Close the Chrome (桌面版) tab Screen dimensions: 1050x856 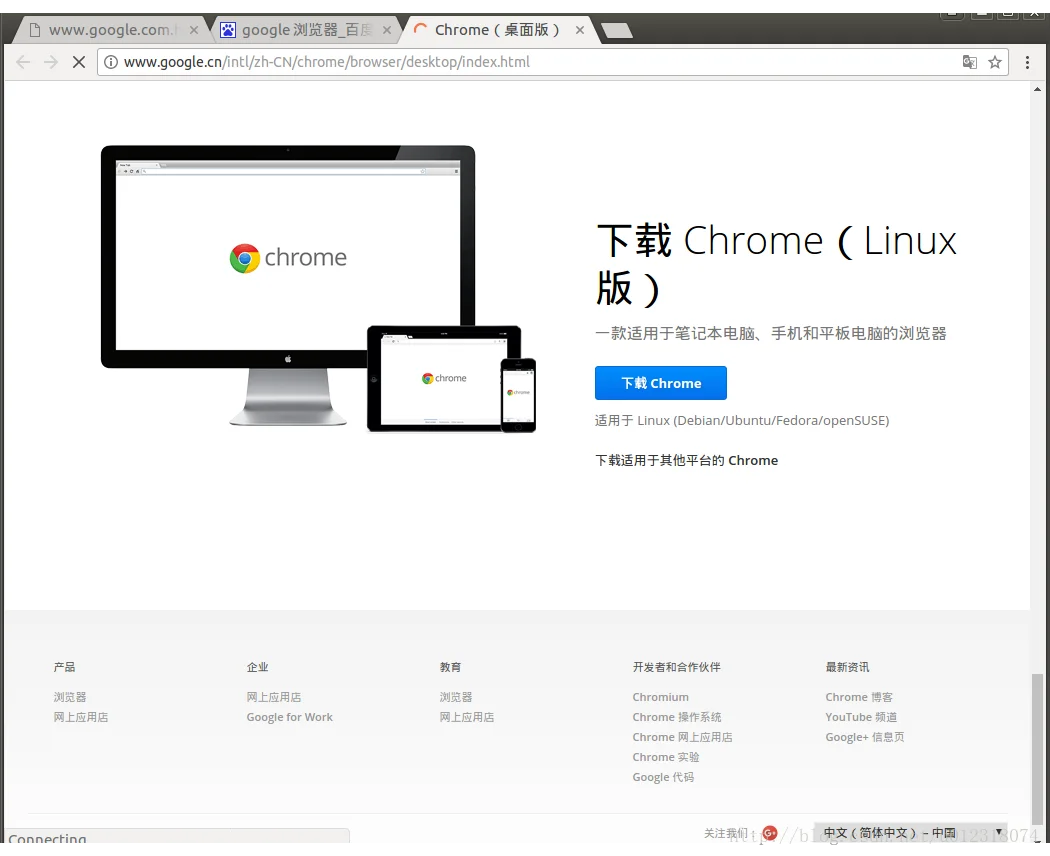pos(580,30)
